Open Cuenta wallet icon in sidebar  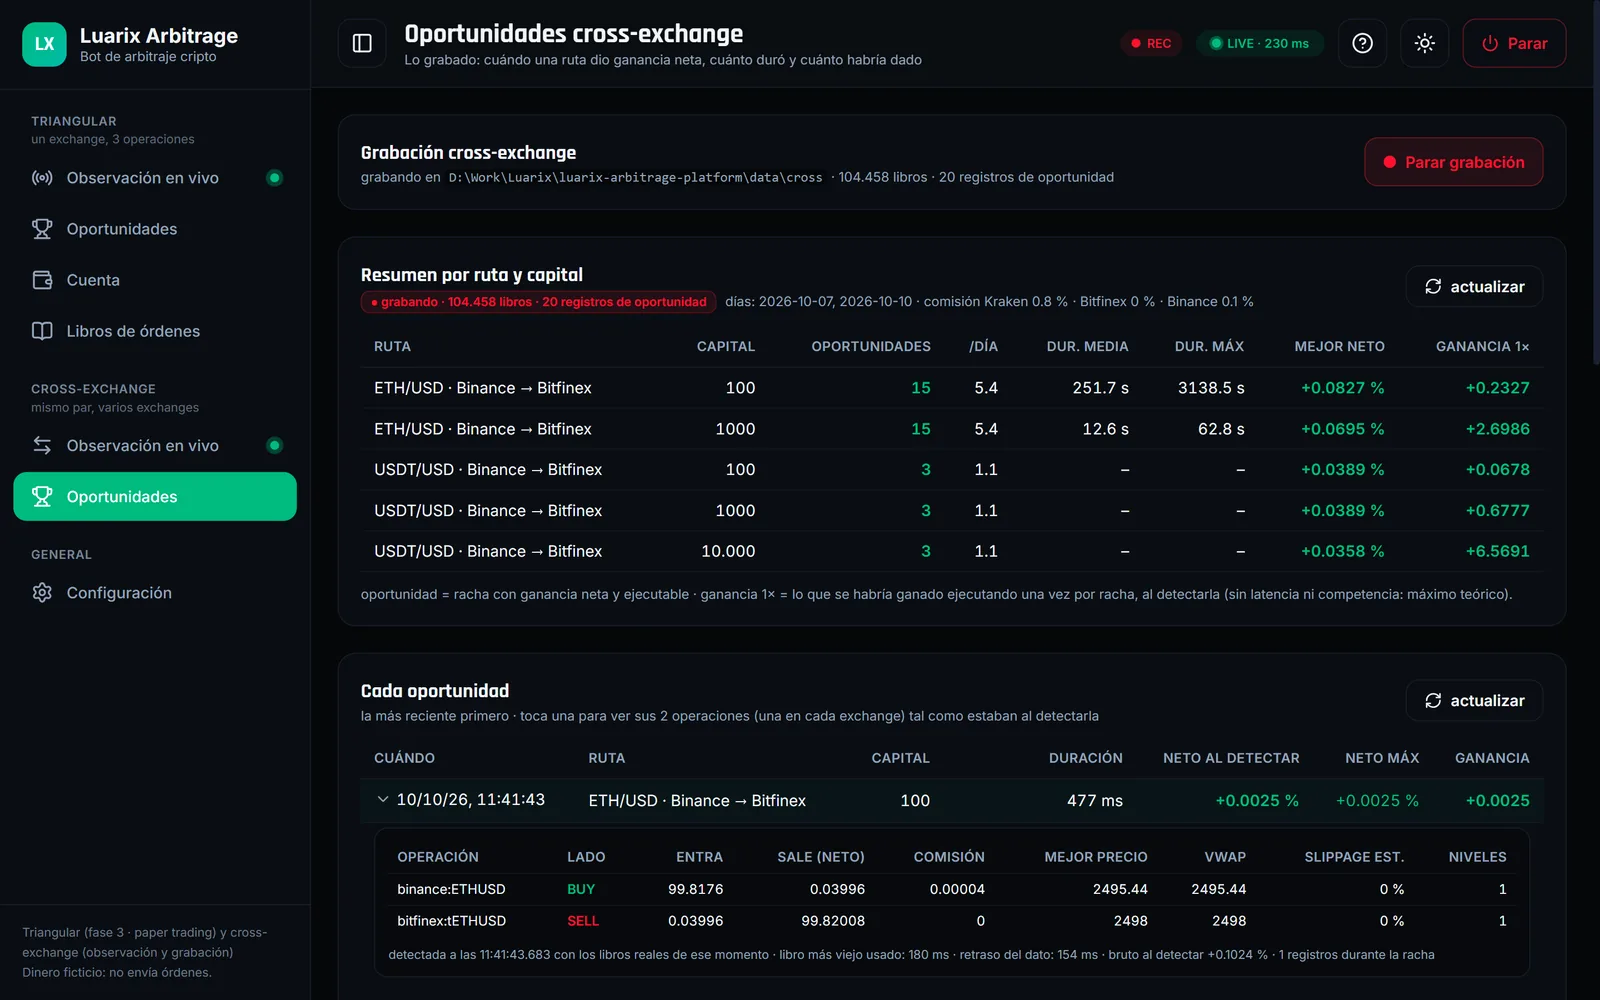[x=42, y=280]
